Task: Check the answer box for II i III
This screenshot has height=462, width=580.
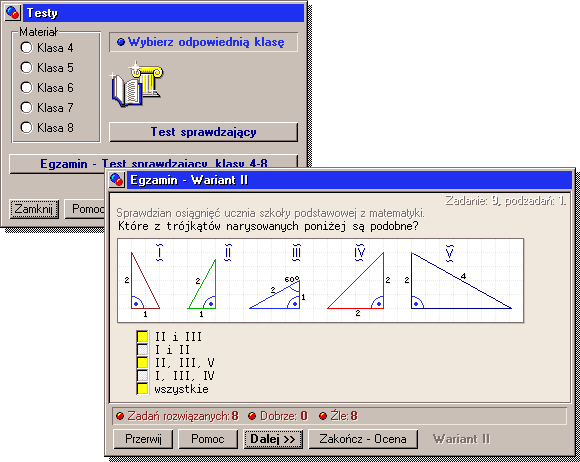Action: pos(142,336)
